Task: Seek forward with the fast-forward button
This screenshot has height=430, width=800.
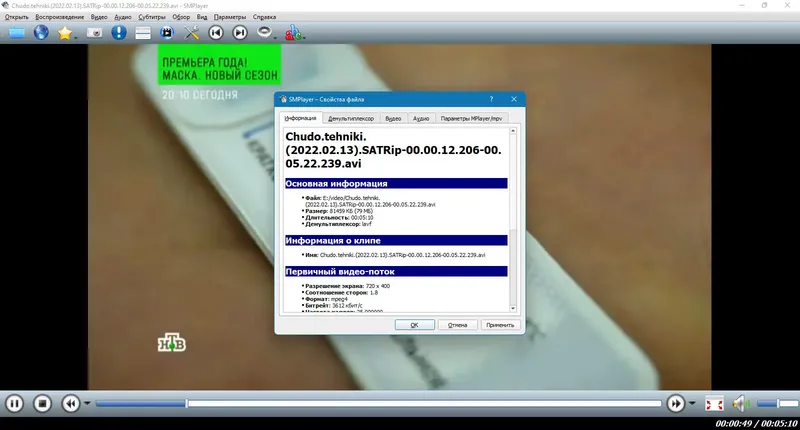Action: tap(676, 404)
